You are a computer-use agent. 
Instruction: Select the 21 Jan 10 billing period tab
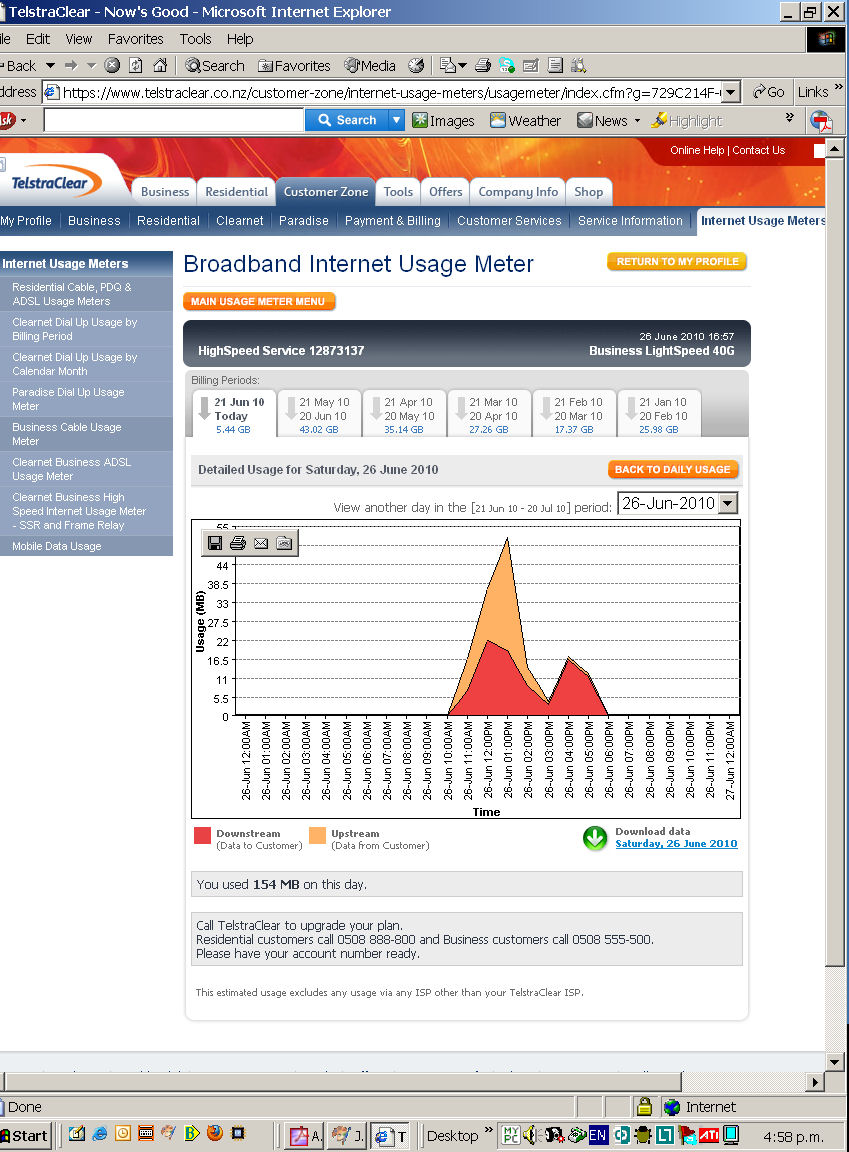click(x=660, y=413)
